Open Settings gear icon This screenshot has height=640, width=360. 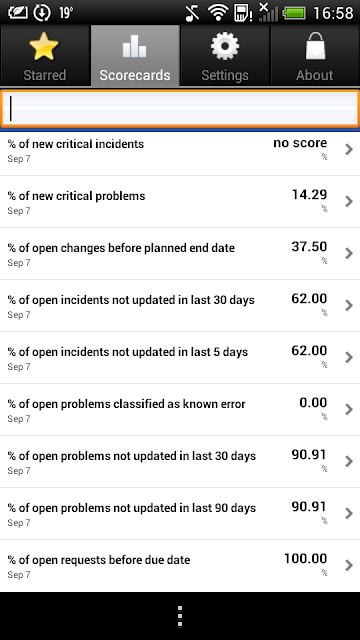pos(225,46)
